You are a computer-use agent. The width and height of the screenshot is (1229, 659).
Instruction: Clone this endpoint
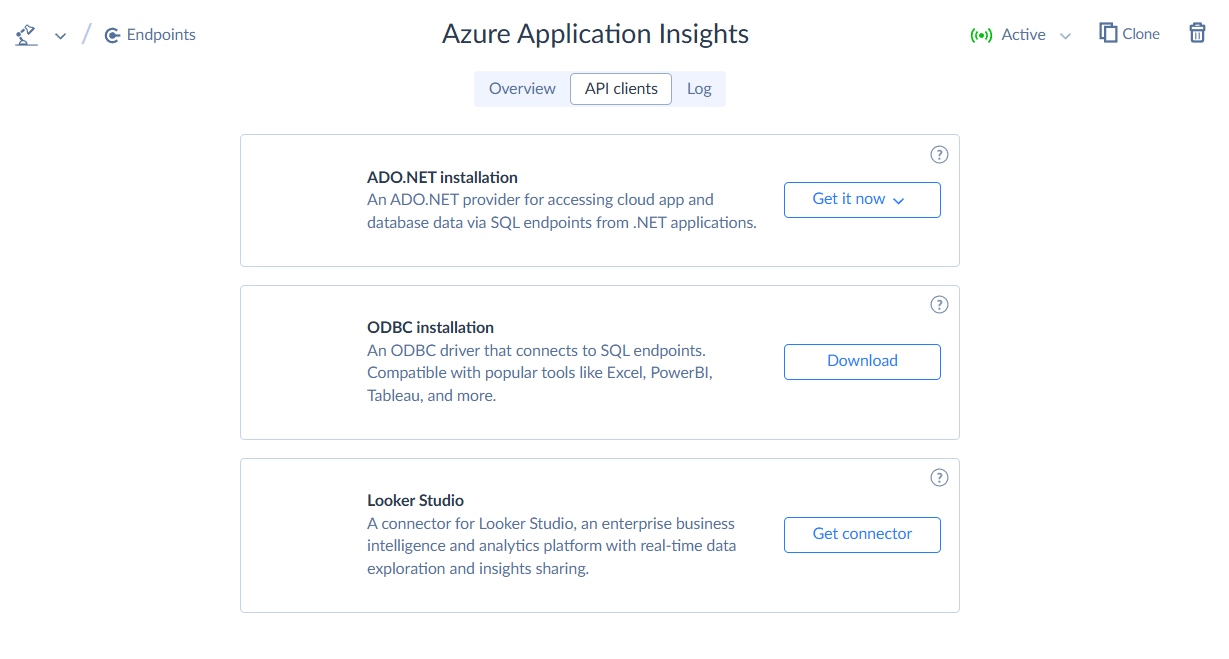coord(1129,34)
